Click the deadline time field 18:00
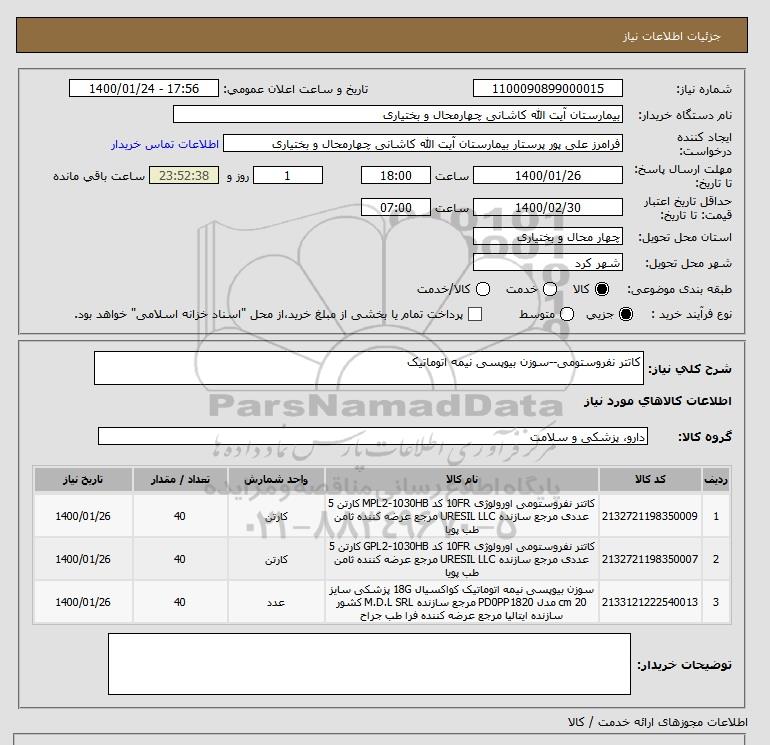This screenshot has height=745, width=770. 396,175
